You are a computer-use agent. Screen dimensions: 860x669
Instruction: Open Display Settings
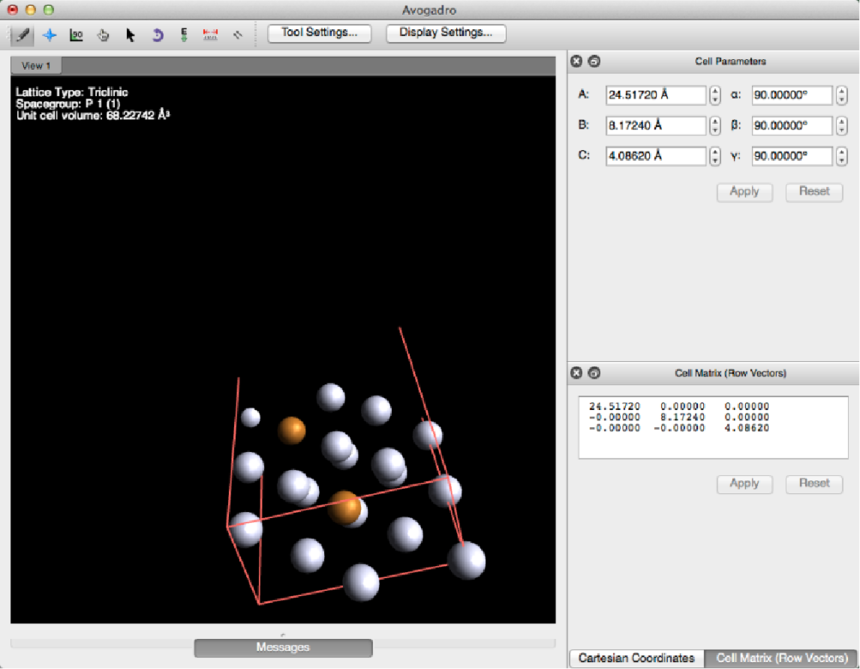click(x=445, y=33)
